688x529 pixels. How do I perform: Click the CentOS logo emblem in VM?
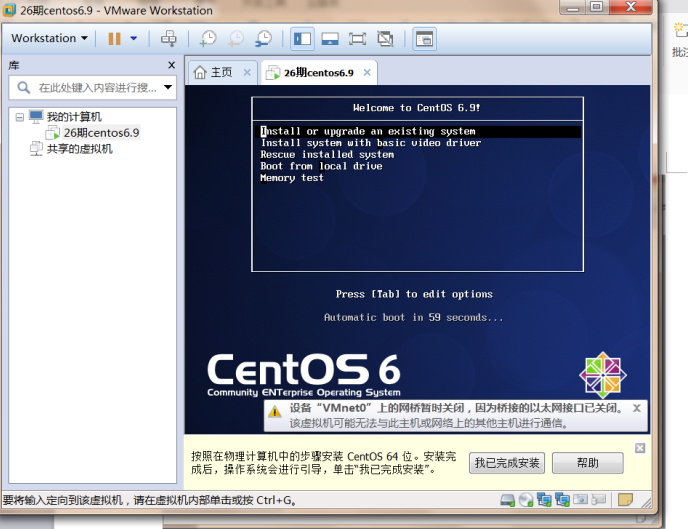click(x=603, y=375)
